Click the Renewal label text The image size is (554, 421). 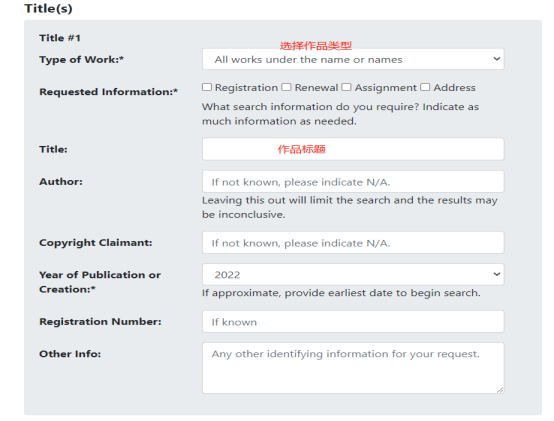(316, 88)
